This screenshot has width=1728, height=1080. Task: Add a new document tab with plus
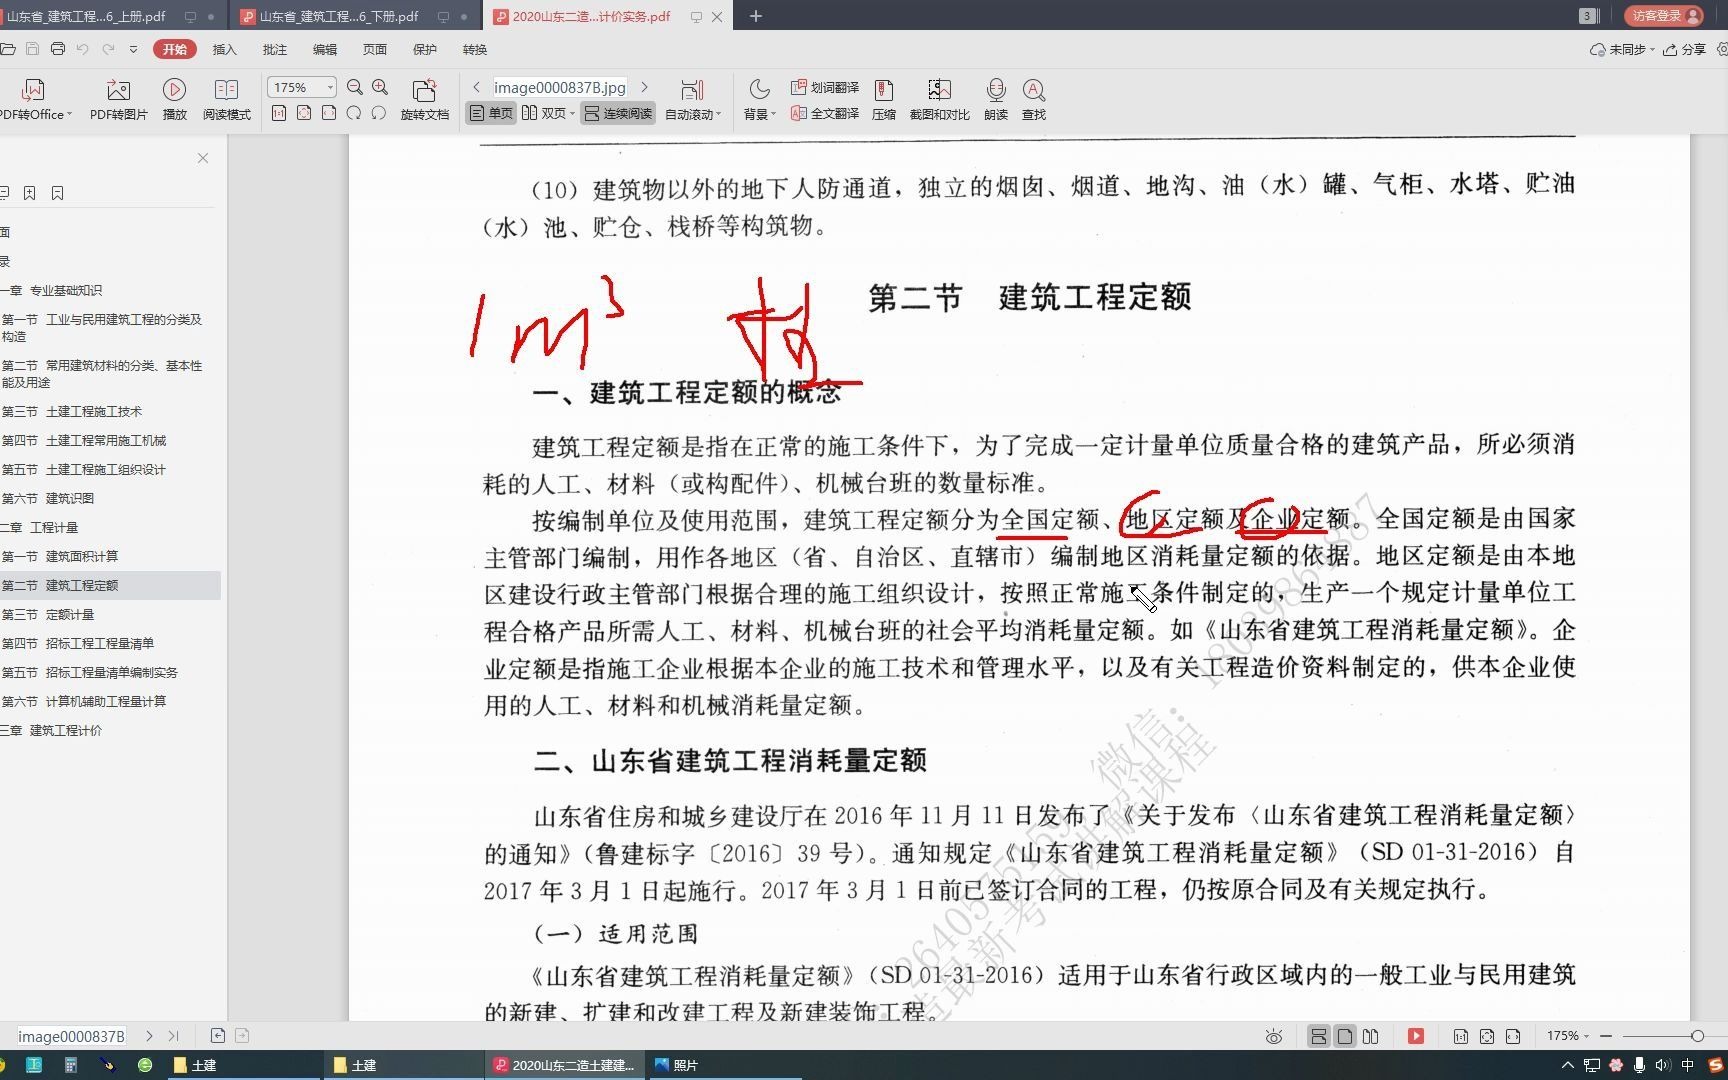(756, 16)
